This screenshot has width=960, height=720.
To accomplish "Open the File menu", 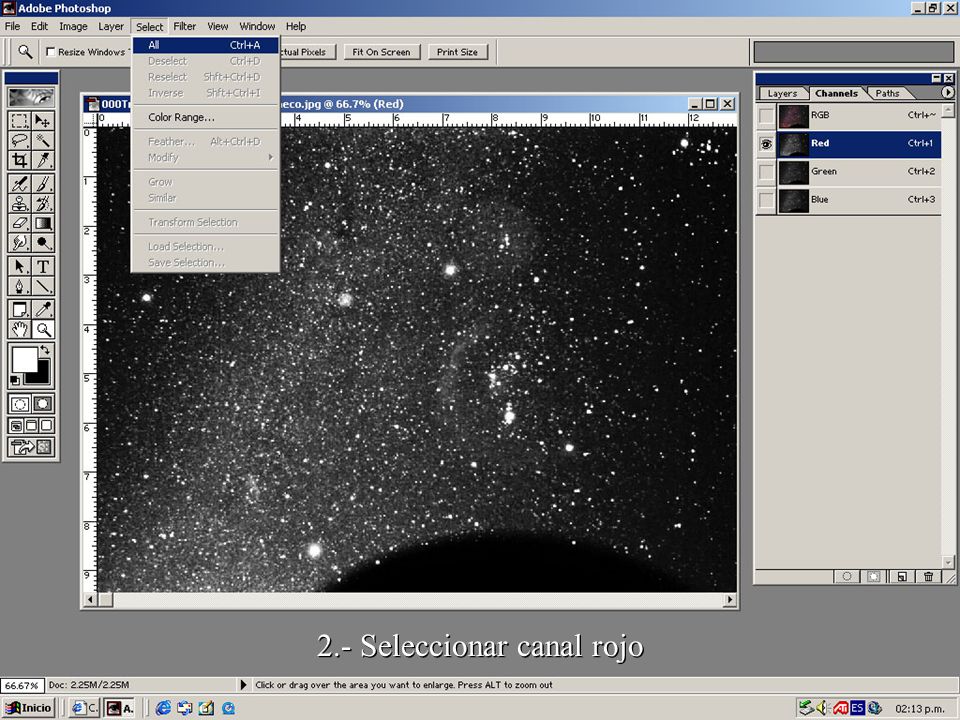I will point(12,26).
